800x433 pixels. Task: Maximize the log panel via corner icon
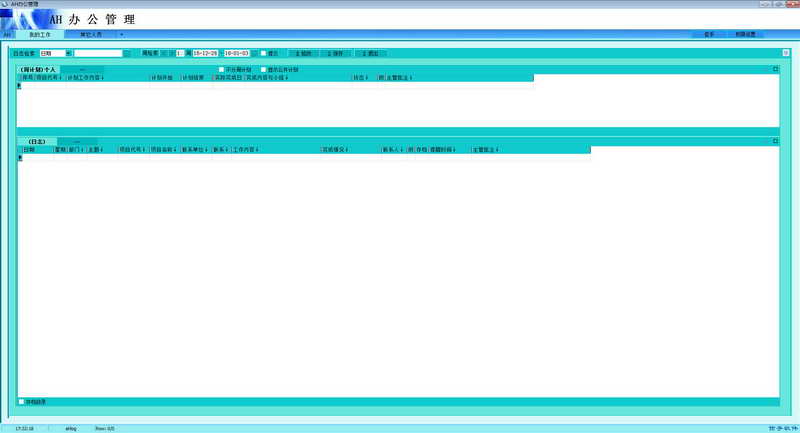(774, 141)
